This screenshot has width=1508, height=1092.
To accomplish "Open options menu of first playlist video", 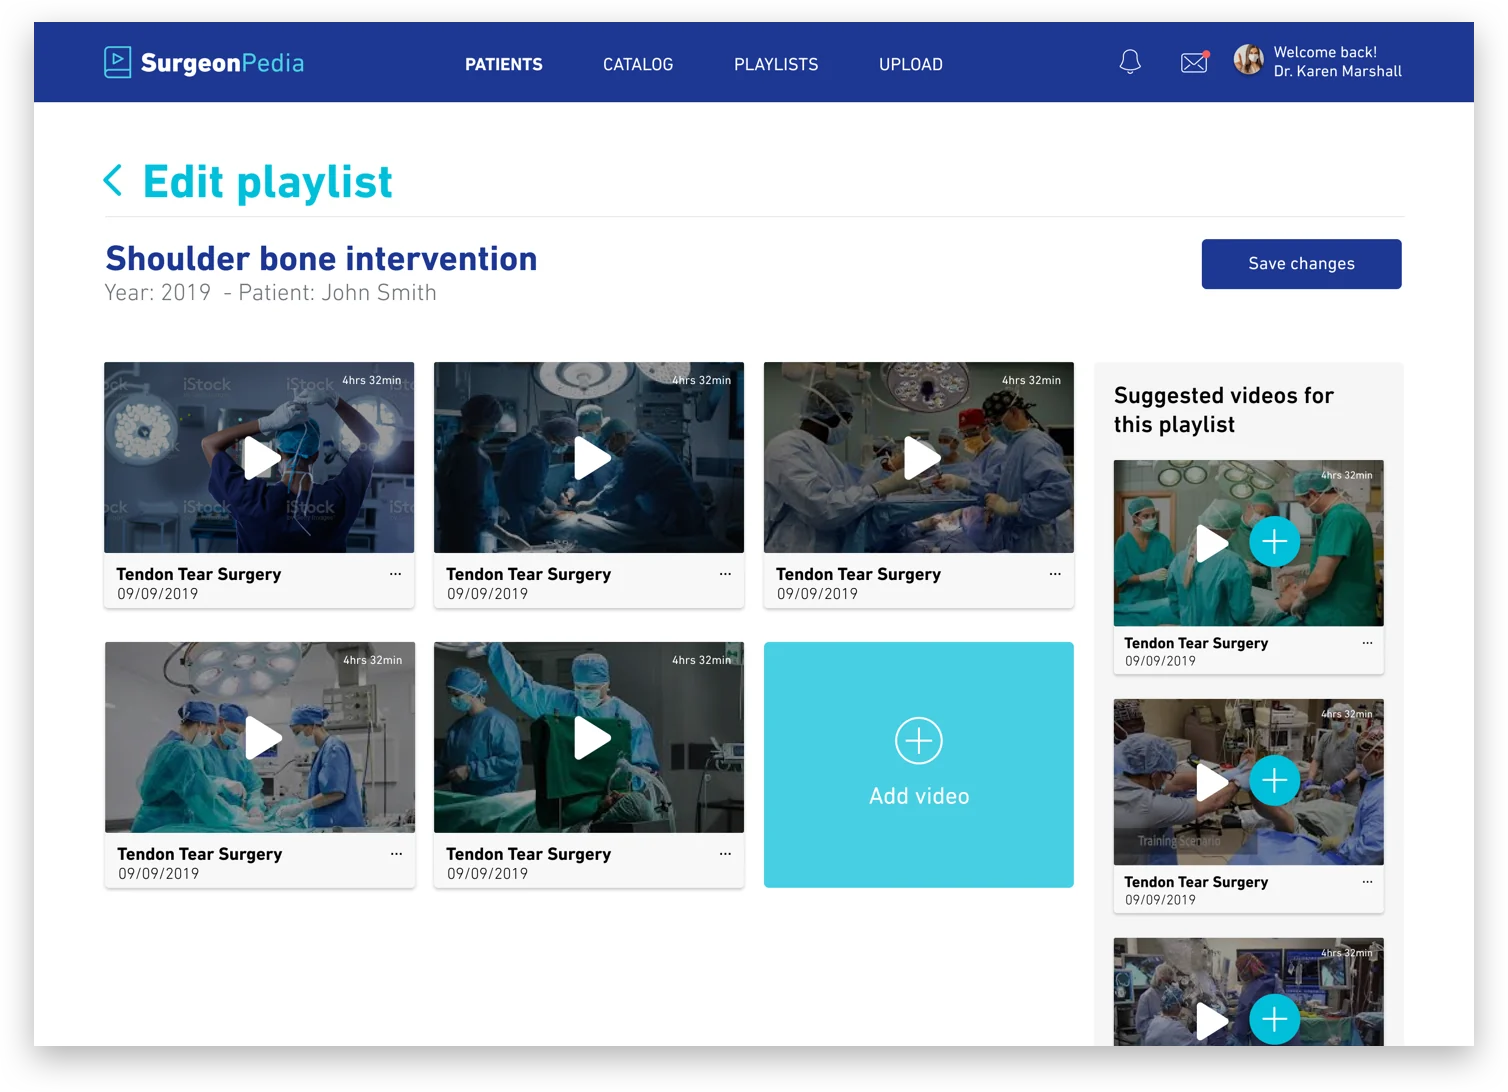I will [x=395, y=574].
